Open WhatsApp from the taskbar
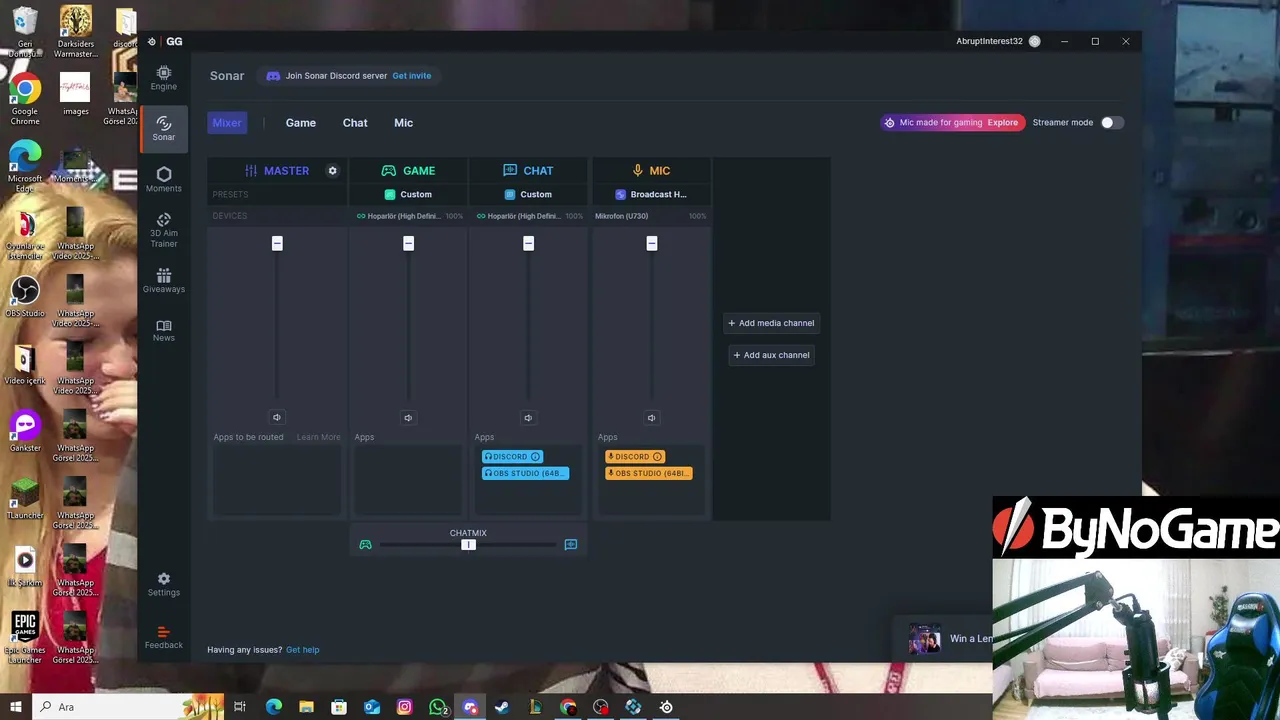 point(438,707)
